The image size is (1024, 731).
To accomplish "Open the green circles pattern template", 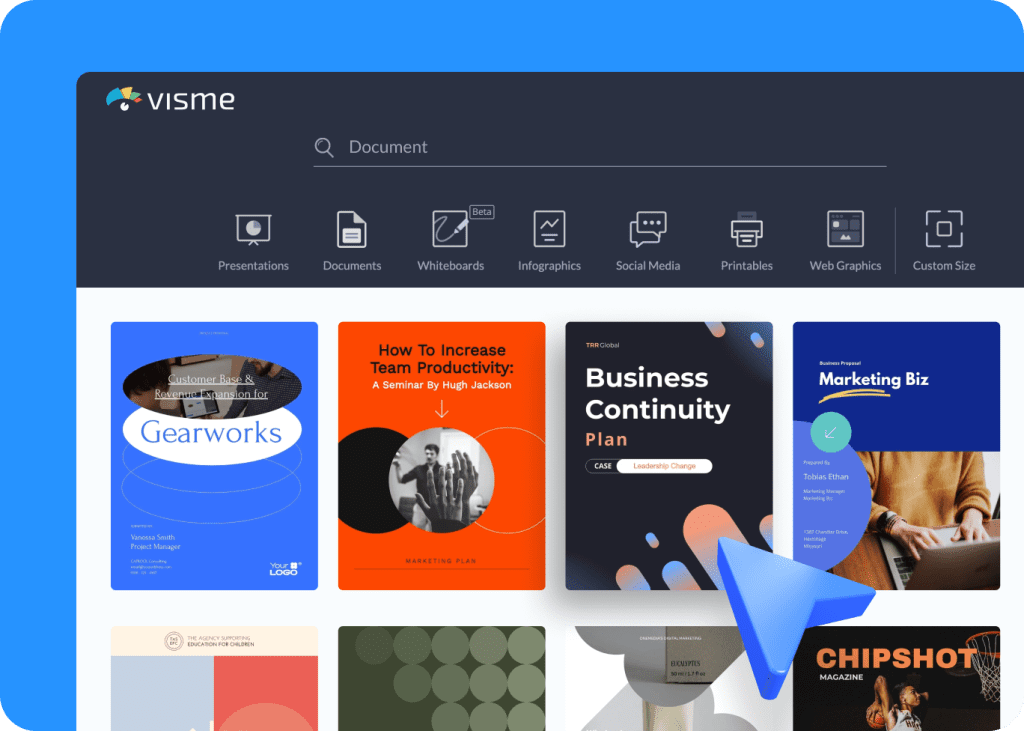I will click(441, 678).
